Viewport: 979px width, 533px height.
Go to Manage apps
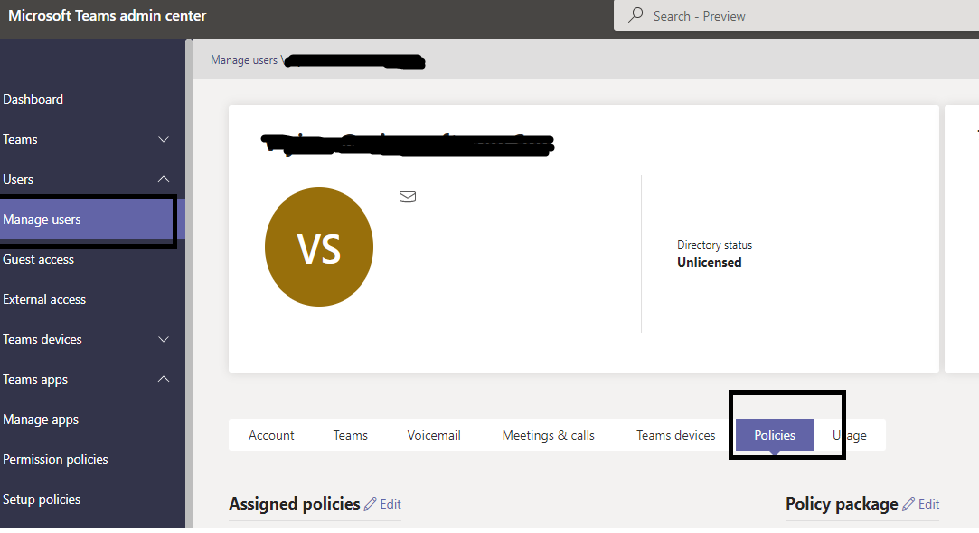pyautogui.click(x=41, y=420)
